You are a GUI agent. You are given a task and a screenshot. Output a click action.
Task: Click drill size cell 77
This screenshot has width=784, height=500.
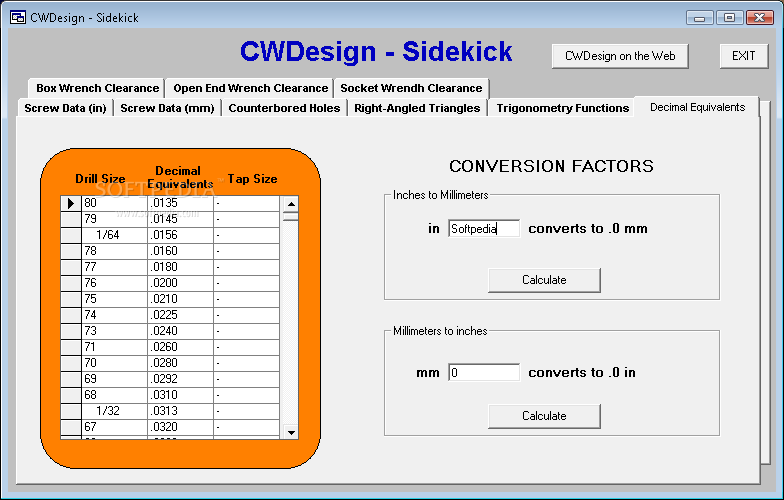point(114,267)
